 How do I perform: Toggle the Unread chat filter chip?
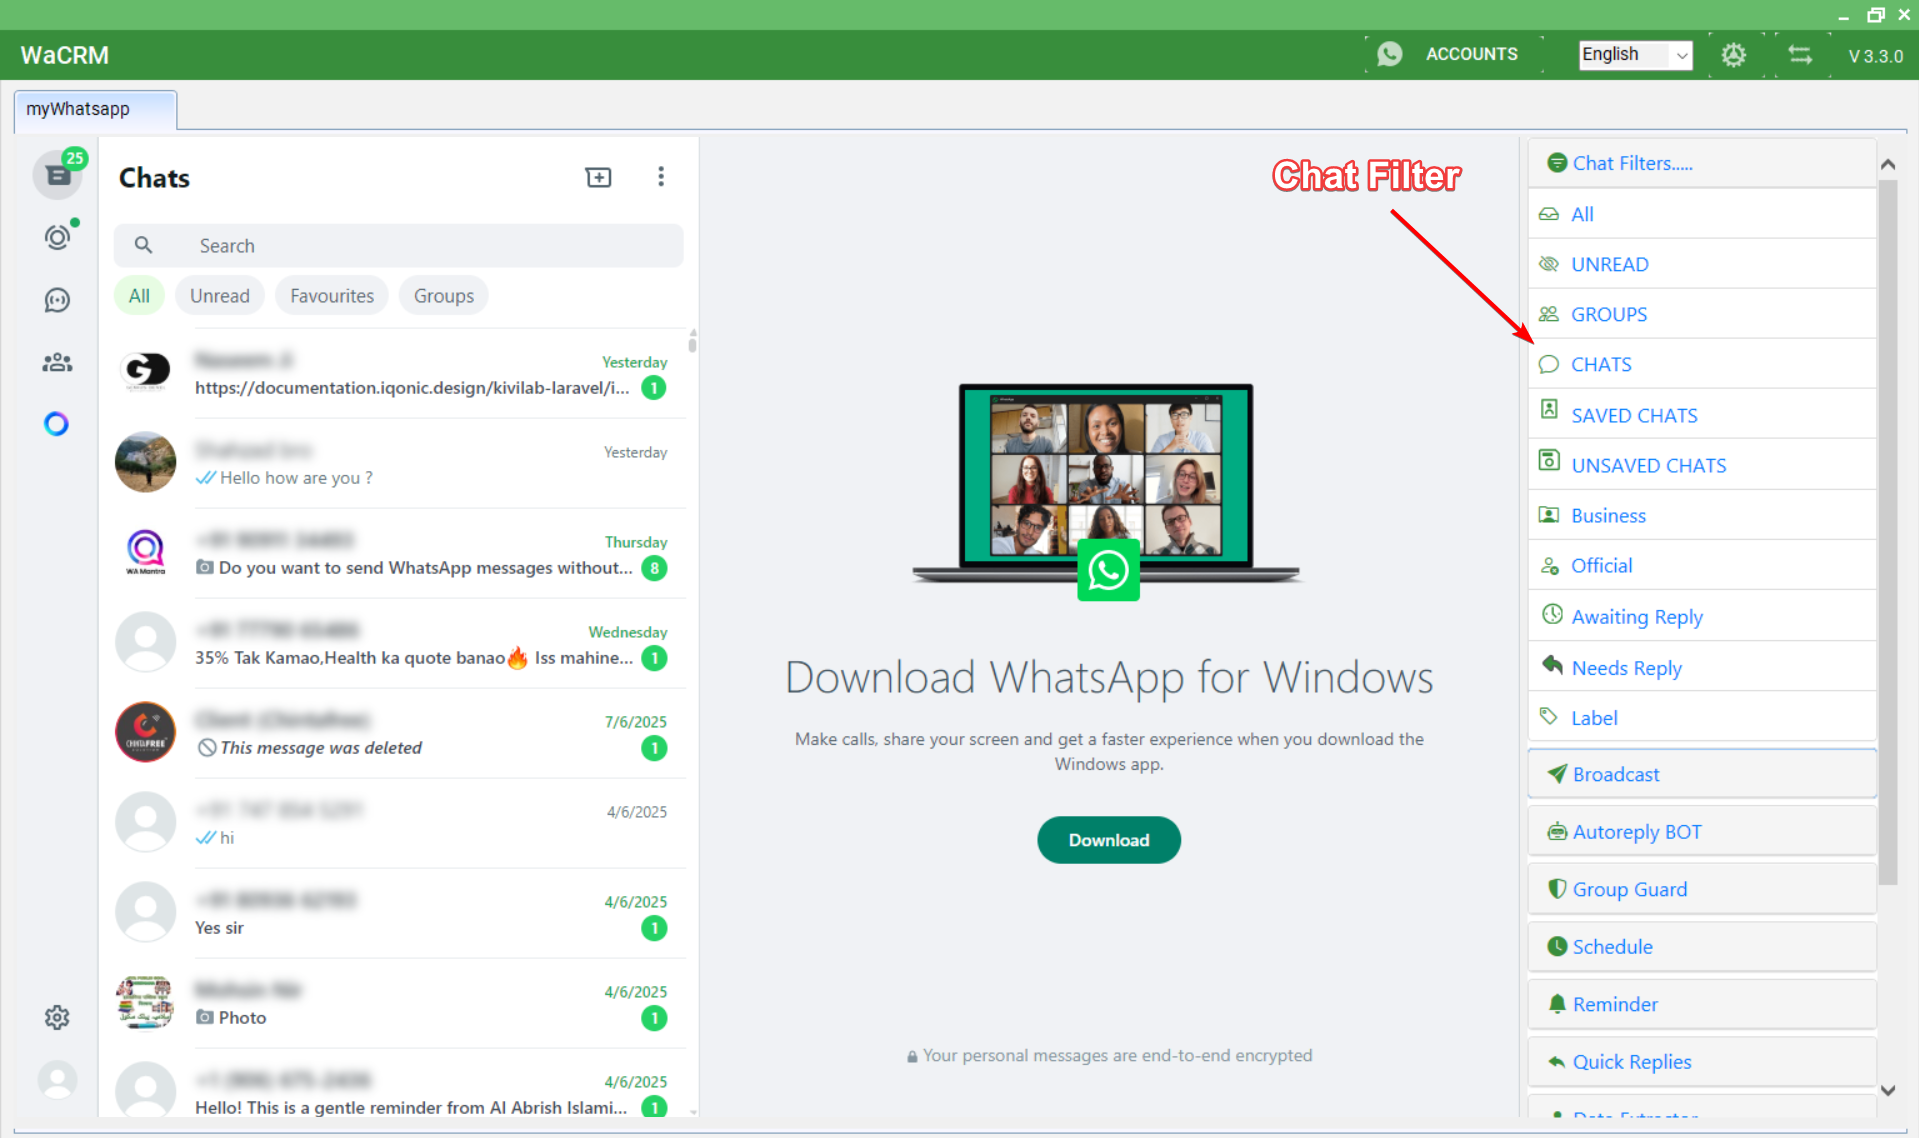point(219,296)
